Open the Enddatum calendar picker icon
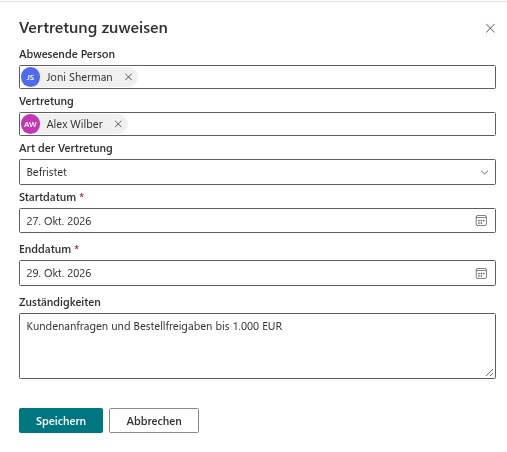Image resolution: width=507 pixels, height=452 pixels. click(x=481, y=273)
